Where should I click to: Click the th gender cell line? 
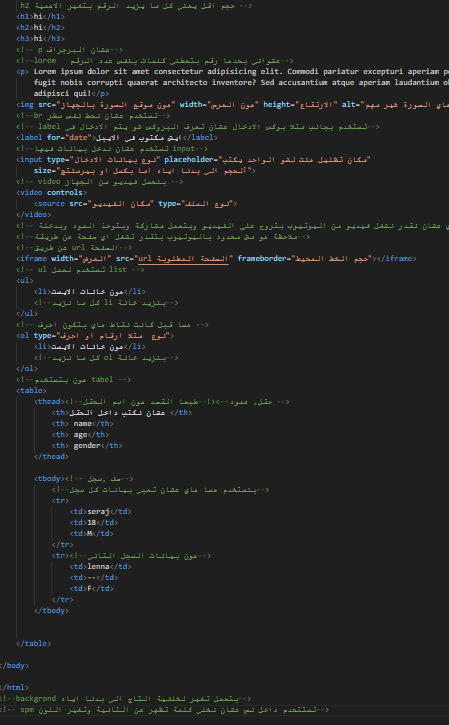click(x=87, y=446)
